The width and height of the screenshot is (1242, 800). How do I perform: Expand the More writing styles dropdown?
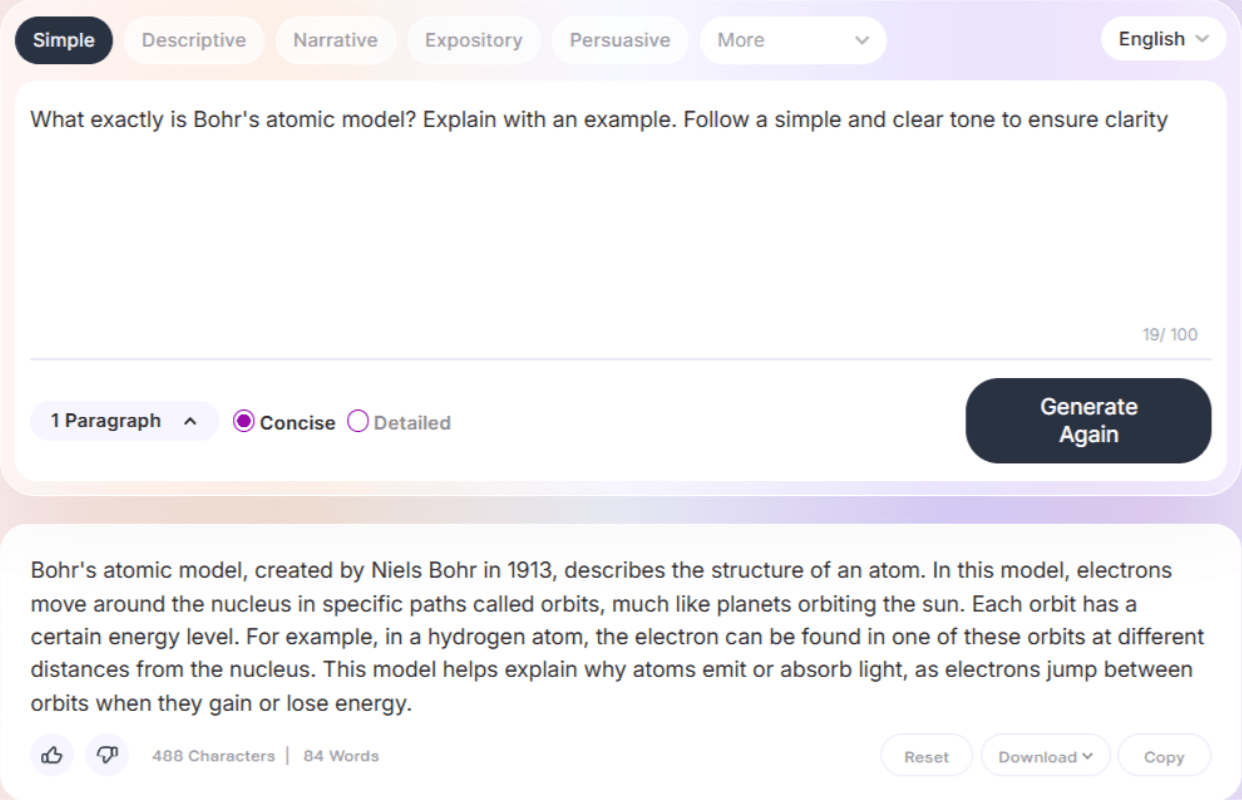tap(792, 41)
